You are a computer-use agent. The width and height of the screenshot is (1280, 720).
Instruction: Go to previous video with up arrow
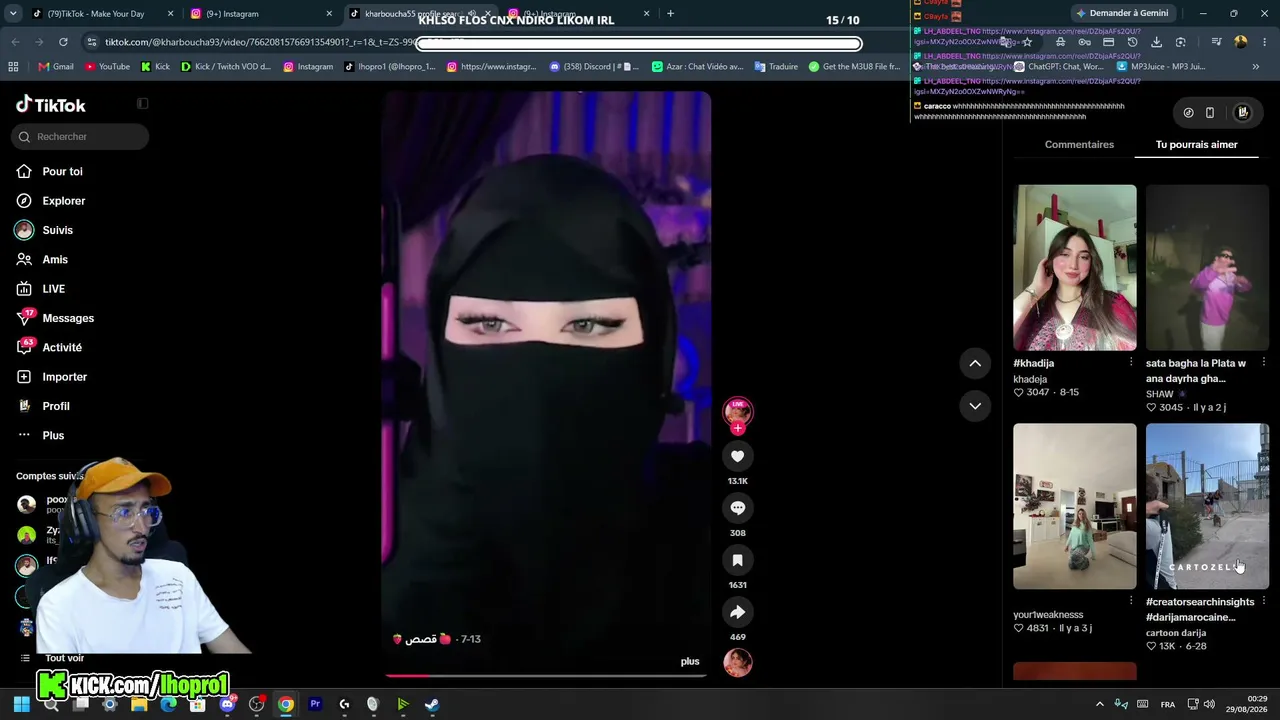[x=975, y=363]
